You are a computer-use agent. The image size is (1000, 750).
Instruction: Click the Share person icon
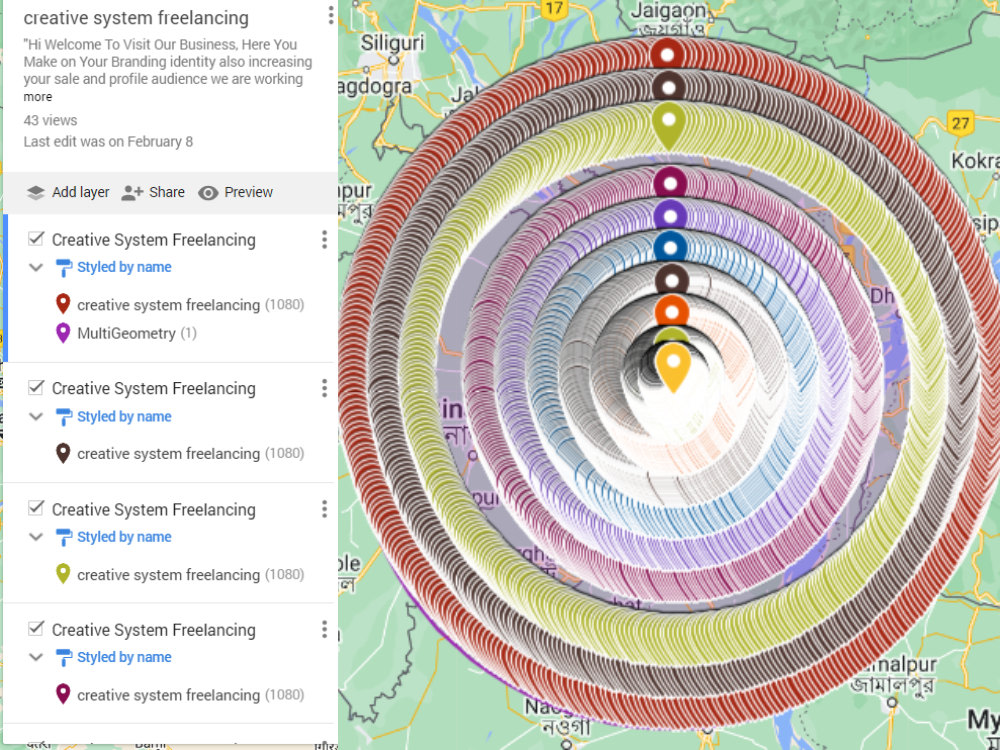[133, 192]
